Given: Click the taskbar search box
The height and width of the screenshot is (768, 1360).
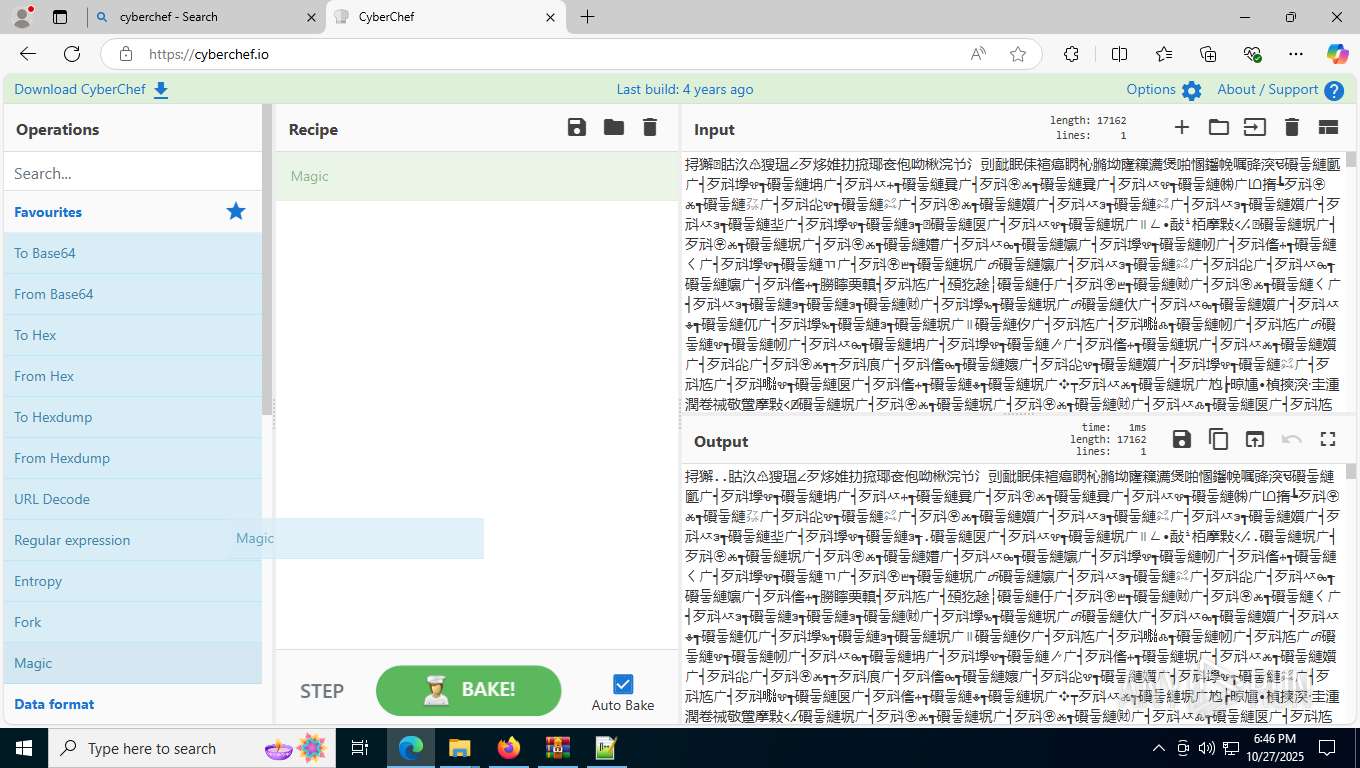Looking at the screenshot, I should click(x=192, y=748).
